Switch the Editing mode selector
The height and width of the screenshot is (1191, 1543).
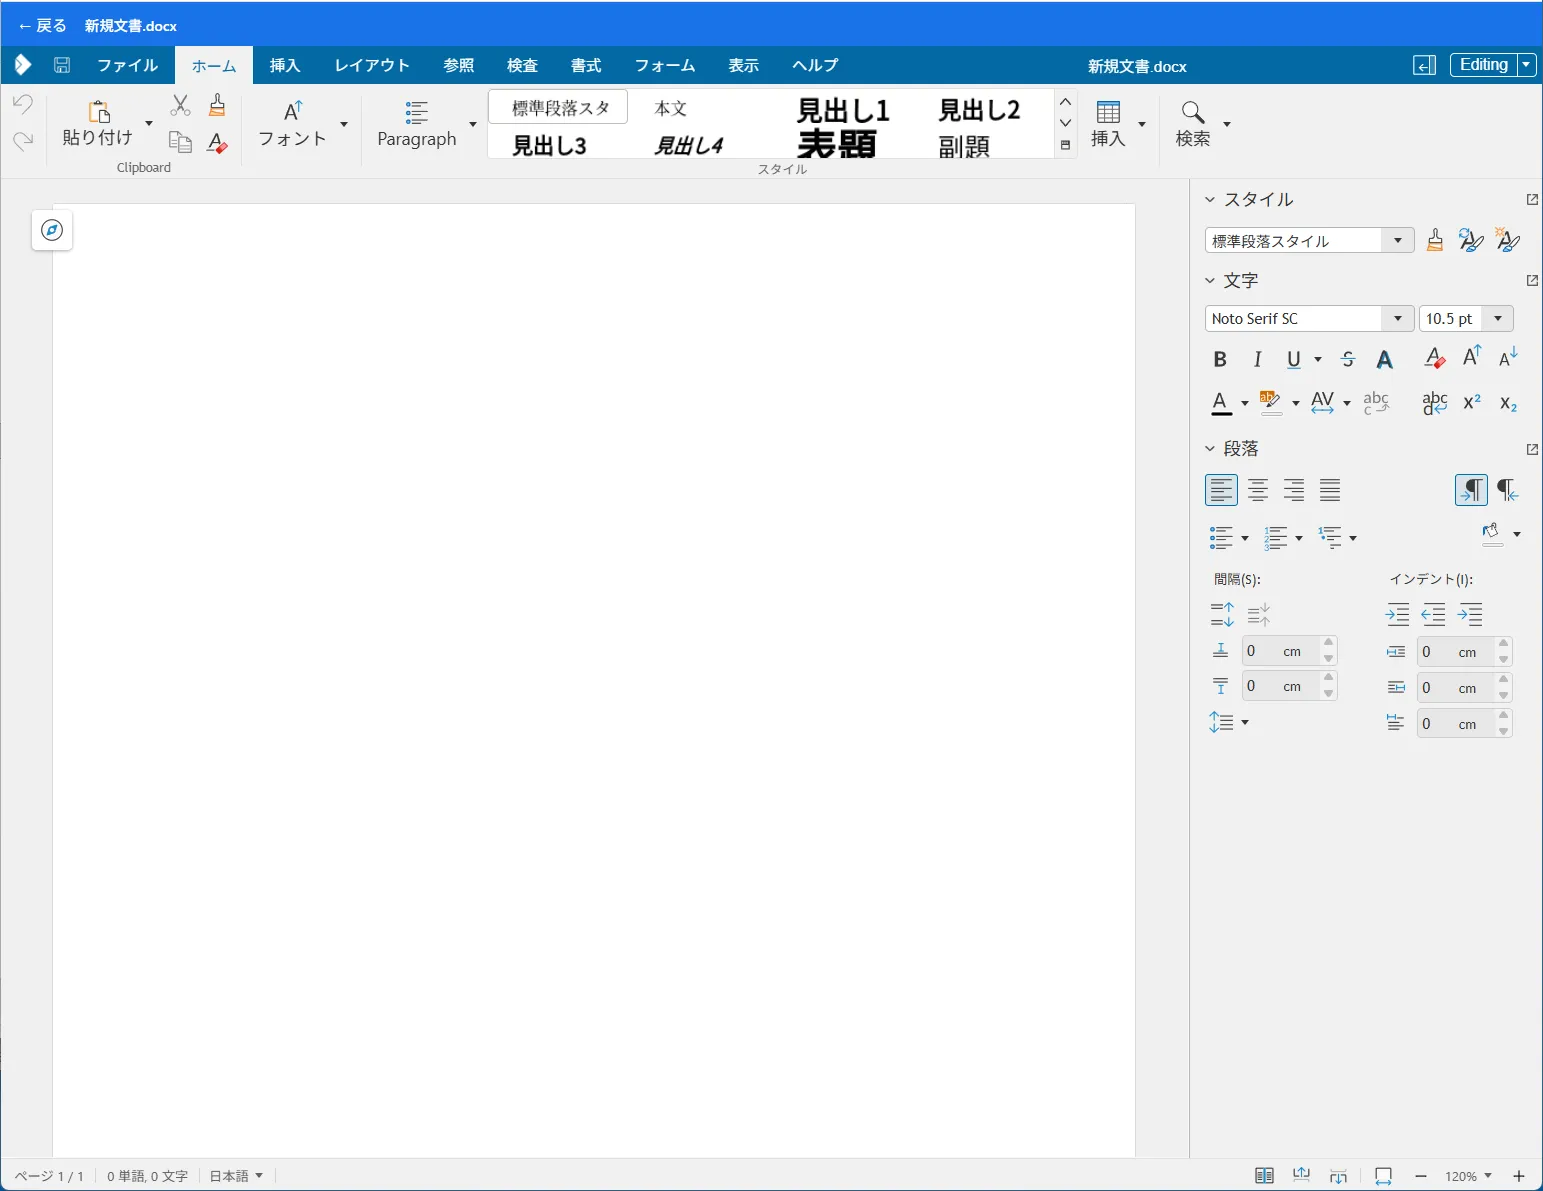(1484, 64)
